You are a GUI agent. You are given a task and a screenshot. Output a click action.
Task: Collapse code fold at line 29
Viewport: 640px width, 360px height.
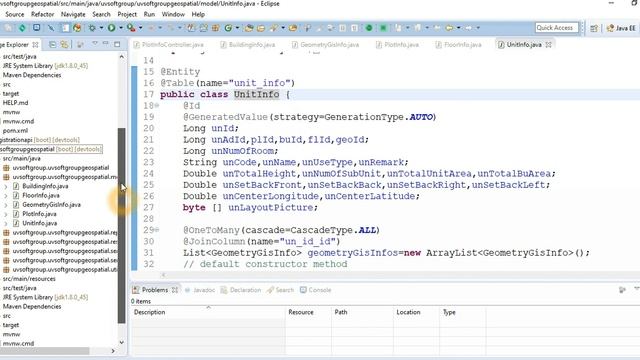(157, 230)
